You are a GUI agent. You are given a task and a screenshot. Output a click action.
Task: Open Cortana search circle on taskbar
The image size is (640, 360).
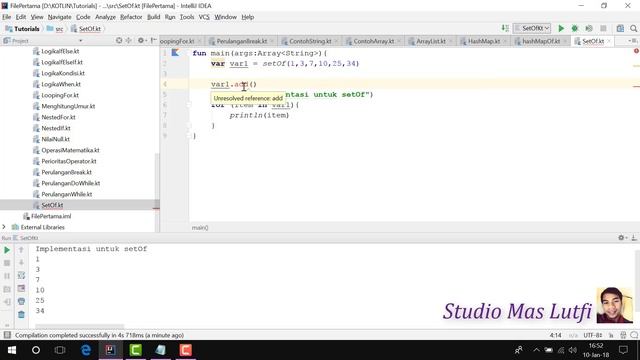tap(36, 350)
